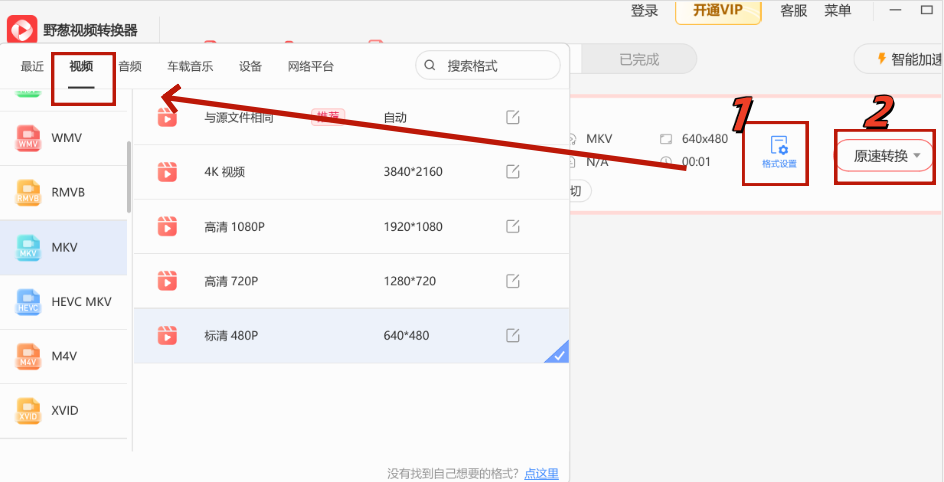Click the 自动 resolution value

point(395,117)
